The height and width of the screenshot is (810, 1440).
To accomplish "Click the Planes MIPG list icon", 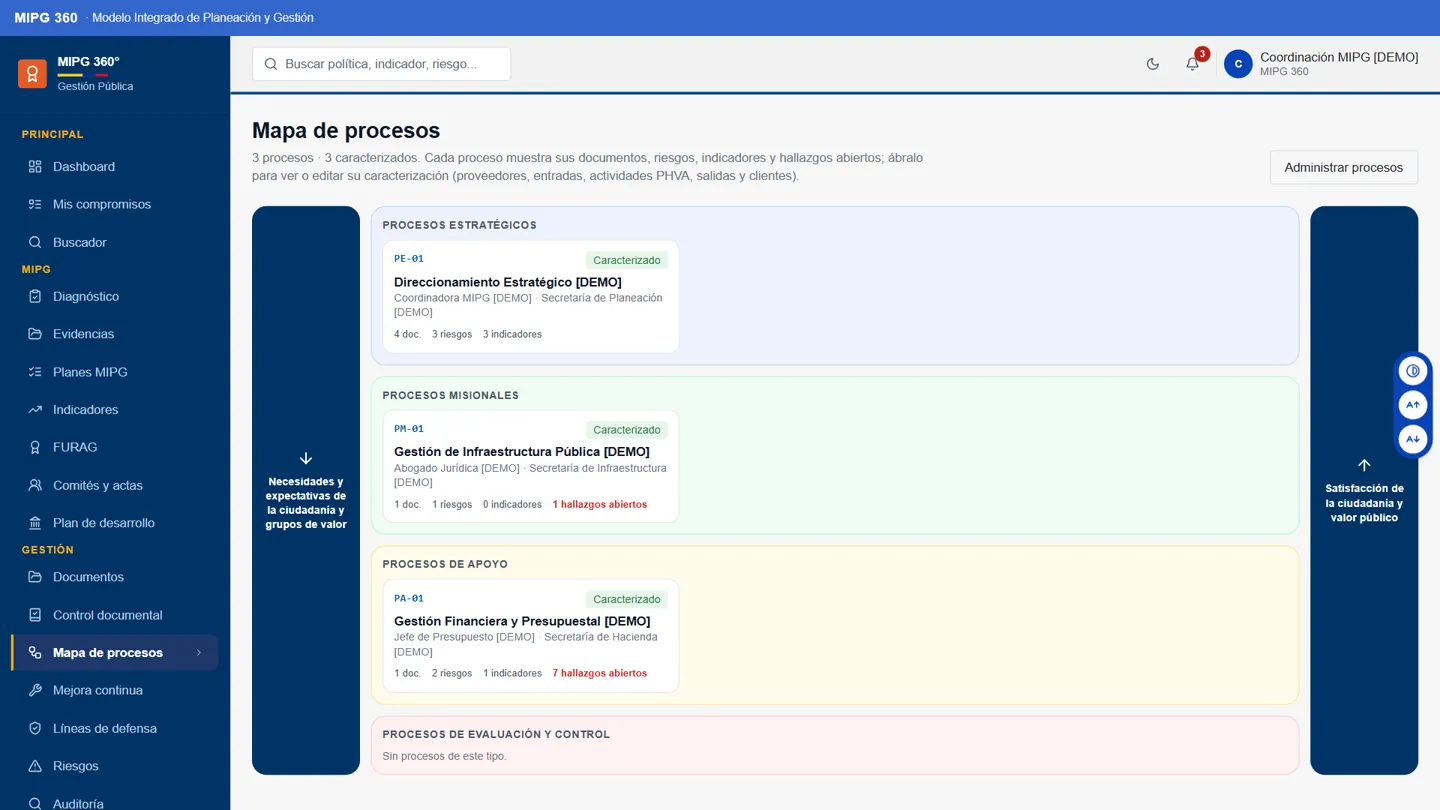I will pyautogui.click(x=35, y=372).
